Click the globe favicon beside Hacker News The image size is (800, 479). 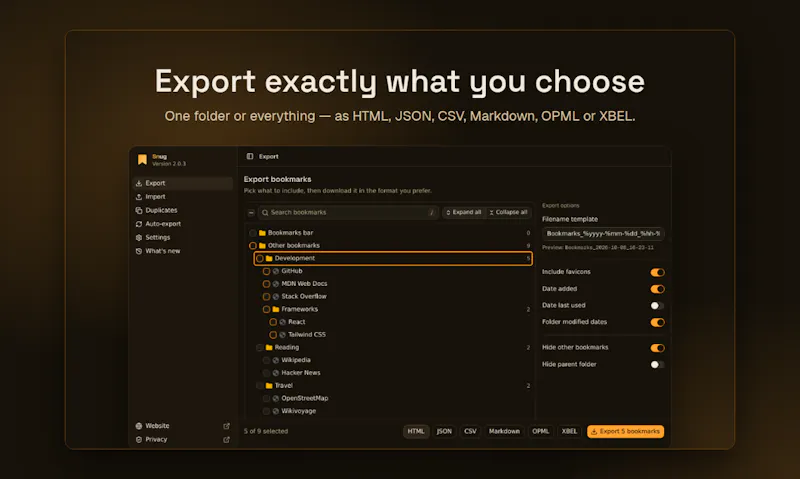(x=276, y=373)
